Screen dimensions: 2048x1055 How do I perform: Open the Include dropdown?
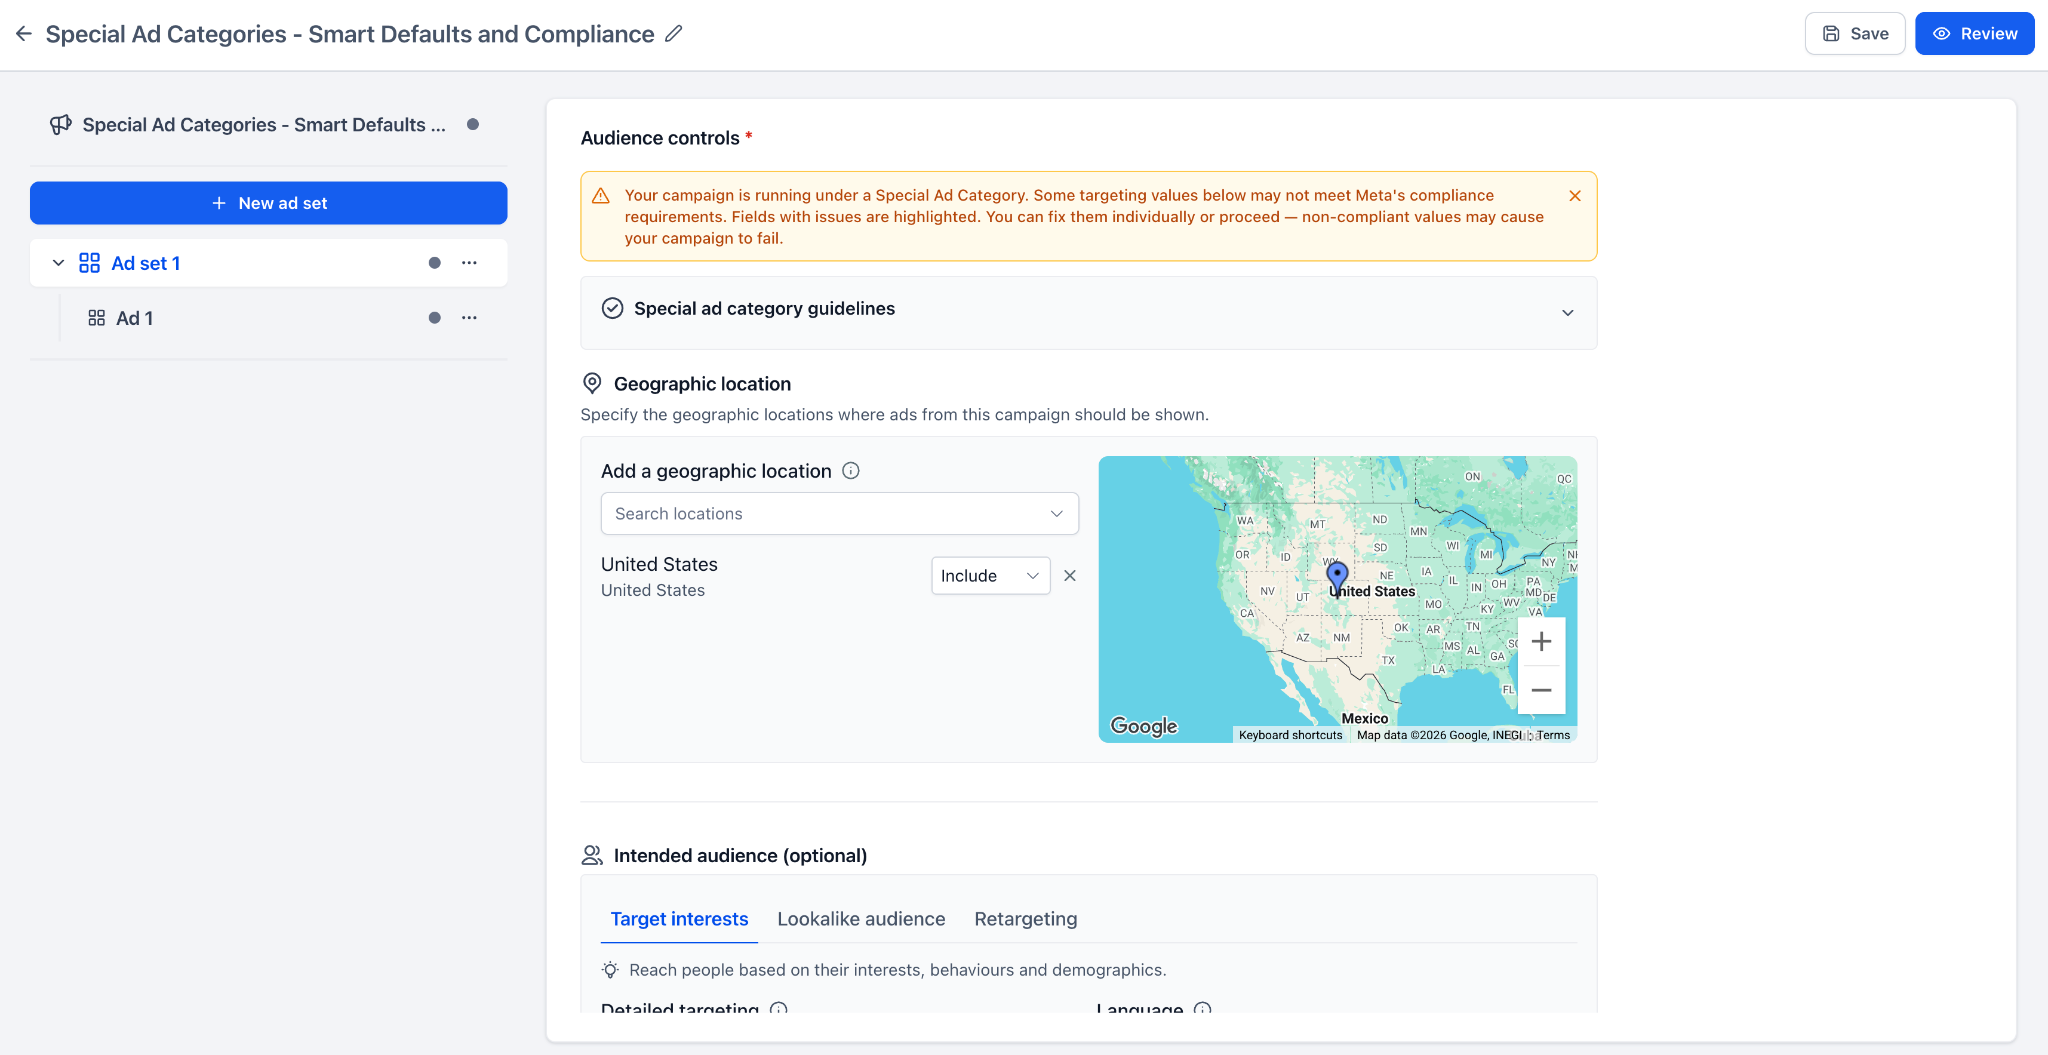(x=990, y=576)
